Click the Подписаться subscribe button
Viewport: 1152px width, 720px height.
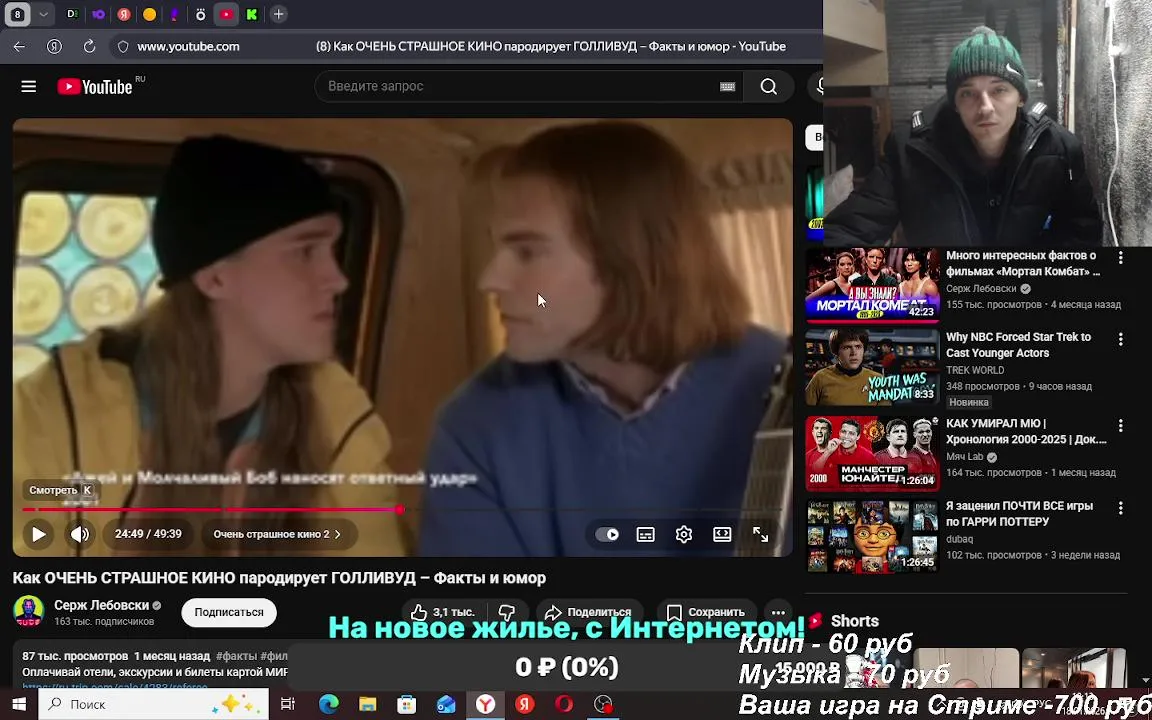pos(229,612)
